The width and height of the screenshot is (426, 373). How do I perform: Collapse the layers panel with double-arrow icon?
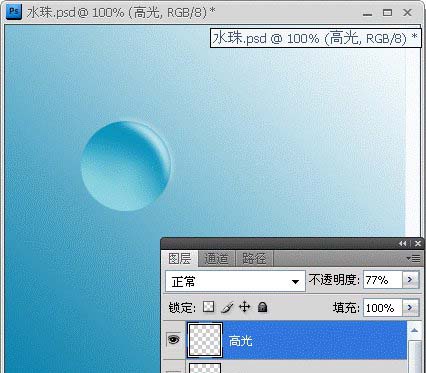click(x=403, y=244)
